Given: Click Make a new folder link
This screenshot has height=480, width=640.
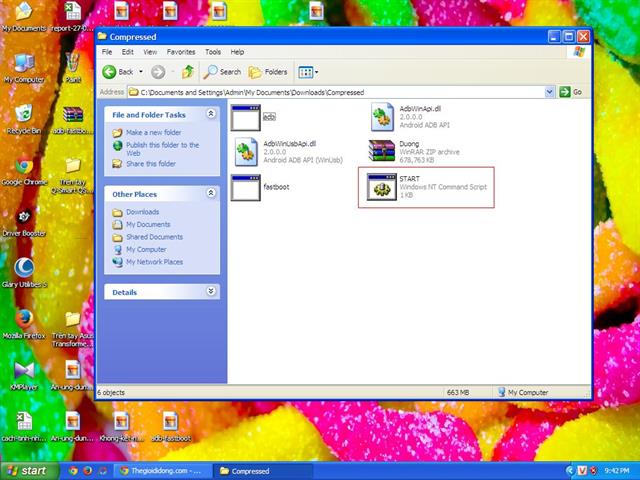Looking at the screenshot, I should (153, 132).
